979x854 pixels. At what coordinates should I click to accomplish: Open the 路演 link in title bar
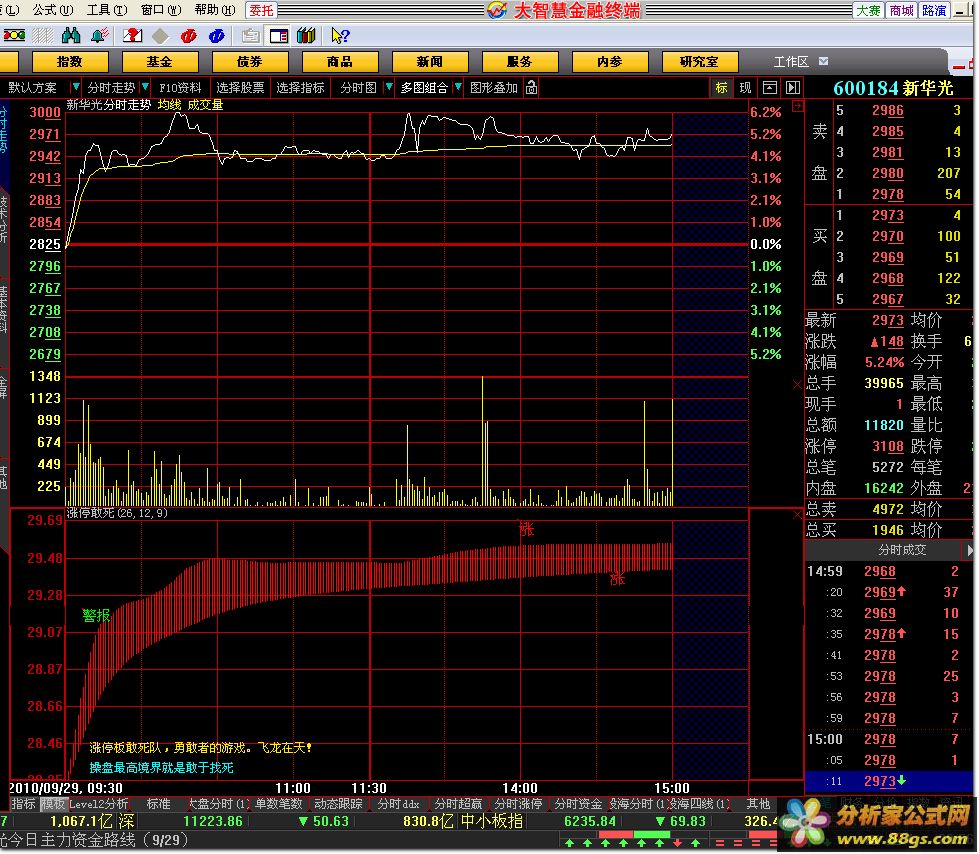(x=934, y=11)
